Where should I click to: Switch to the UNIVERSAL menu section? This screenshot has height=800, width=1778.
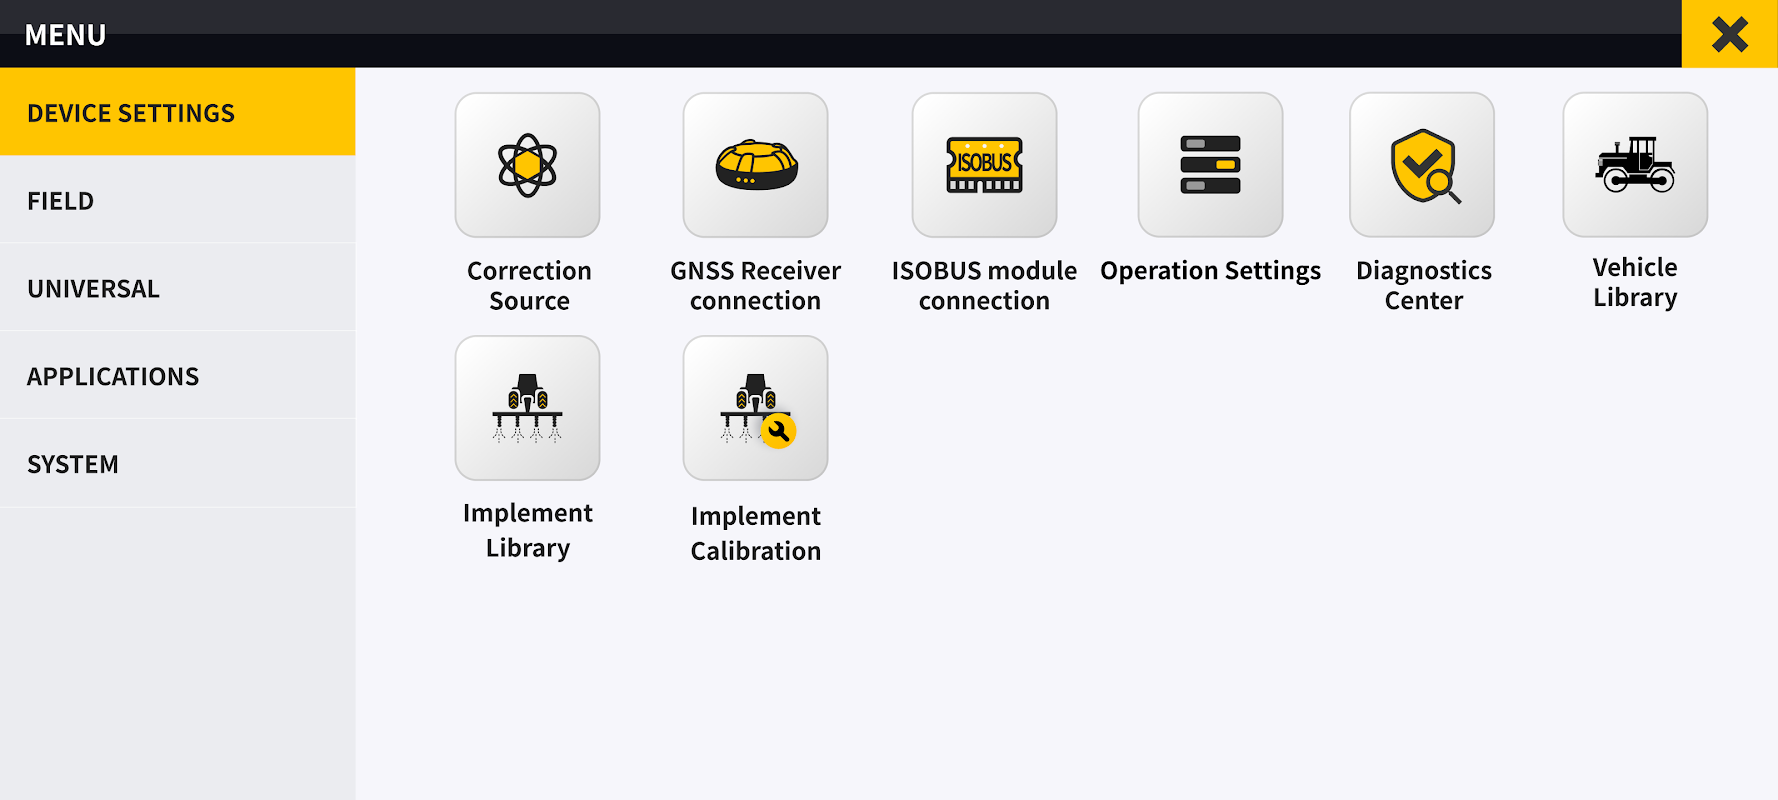(x=177, y=288)
